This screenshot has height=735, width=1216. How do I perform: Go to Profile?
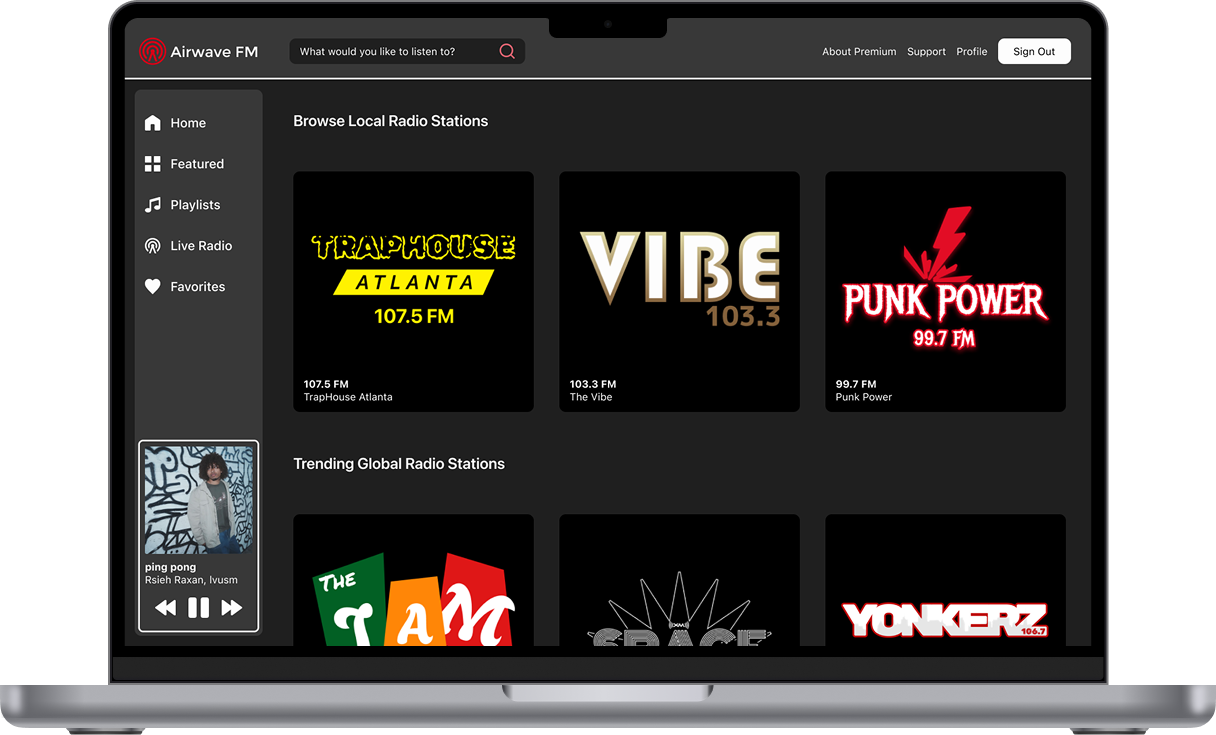(971, 52)
